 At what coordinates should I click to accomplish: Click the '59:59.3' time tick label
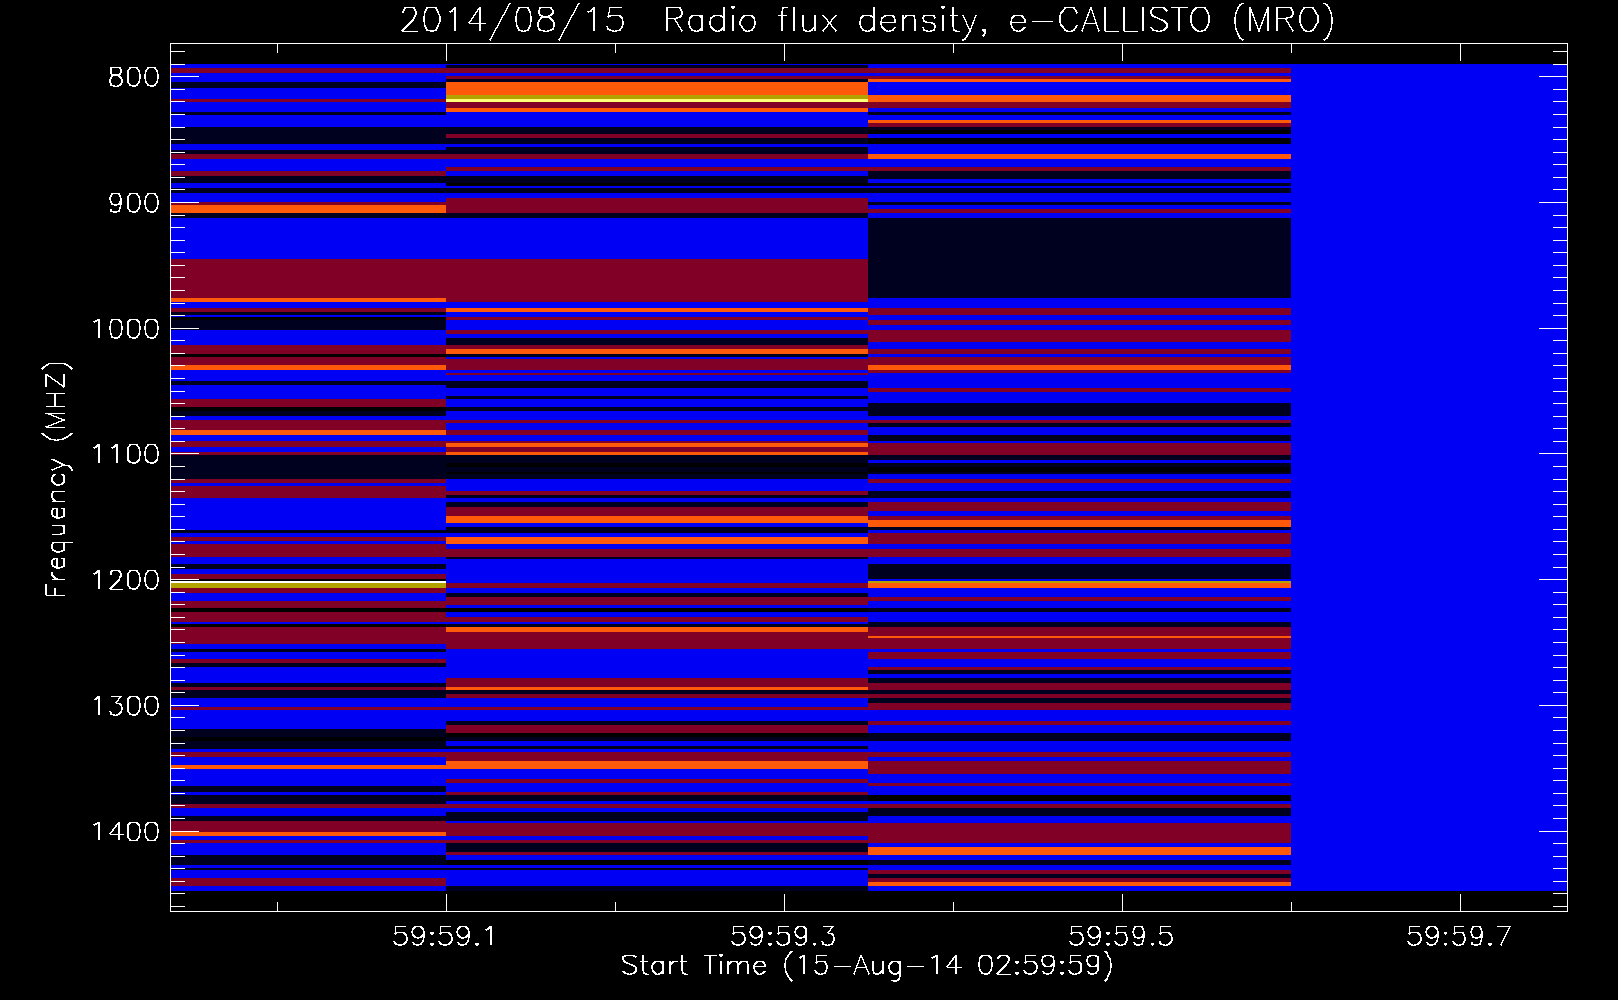[783, 936]
